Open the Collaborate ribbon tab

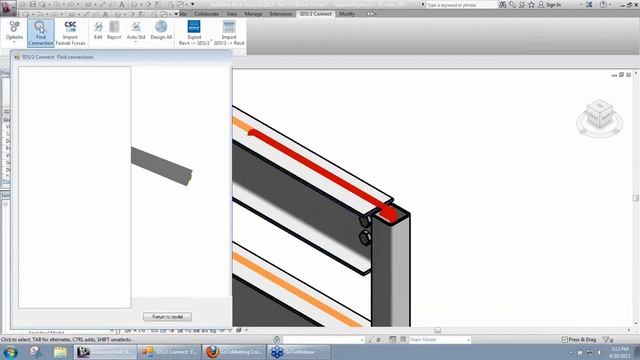point(206,14)
